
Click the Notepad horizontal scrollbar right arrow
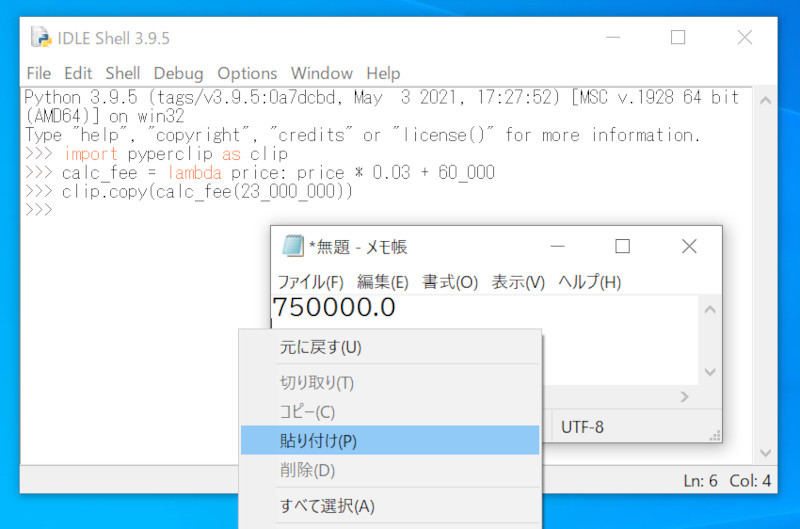(685, 397)
